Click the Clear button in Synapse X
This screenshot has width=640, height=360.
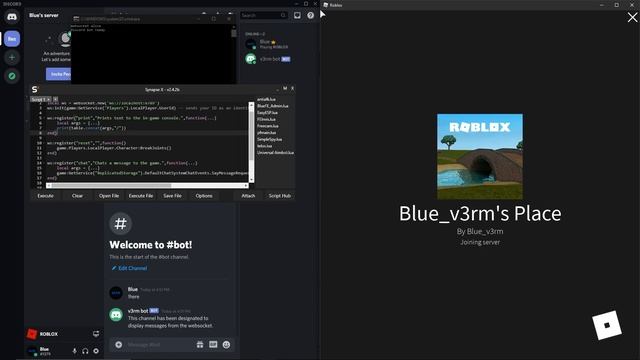[x=77, y=196]
